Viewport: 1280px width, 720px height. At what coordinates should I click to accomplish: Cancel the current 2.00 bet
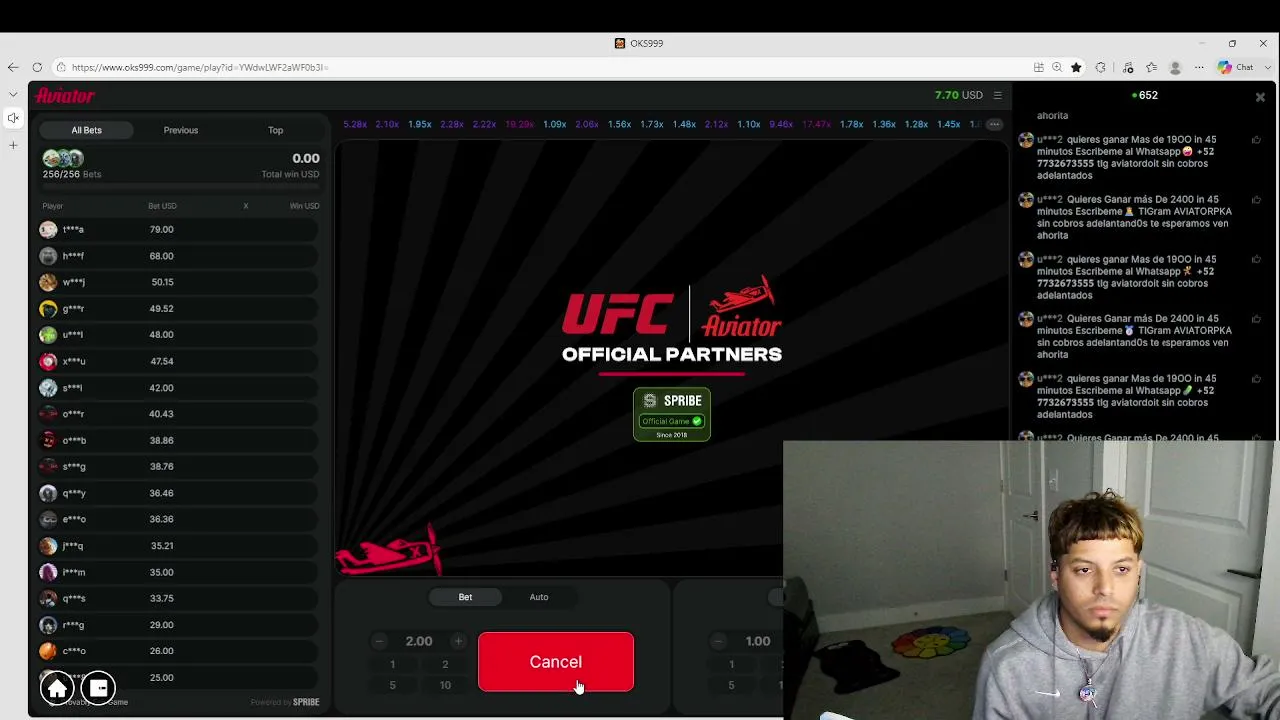(x=556, y=662)
